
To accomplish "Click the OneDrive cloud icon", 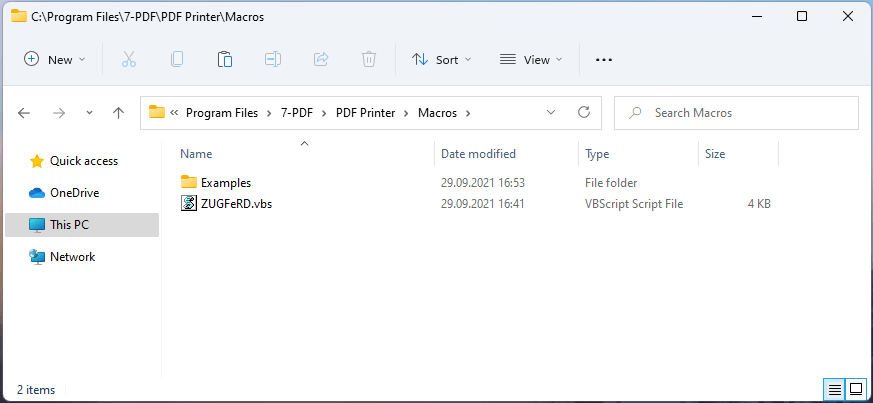I will (x=37, y=193).
